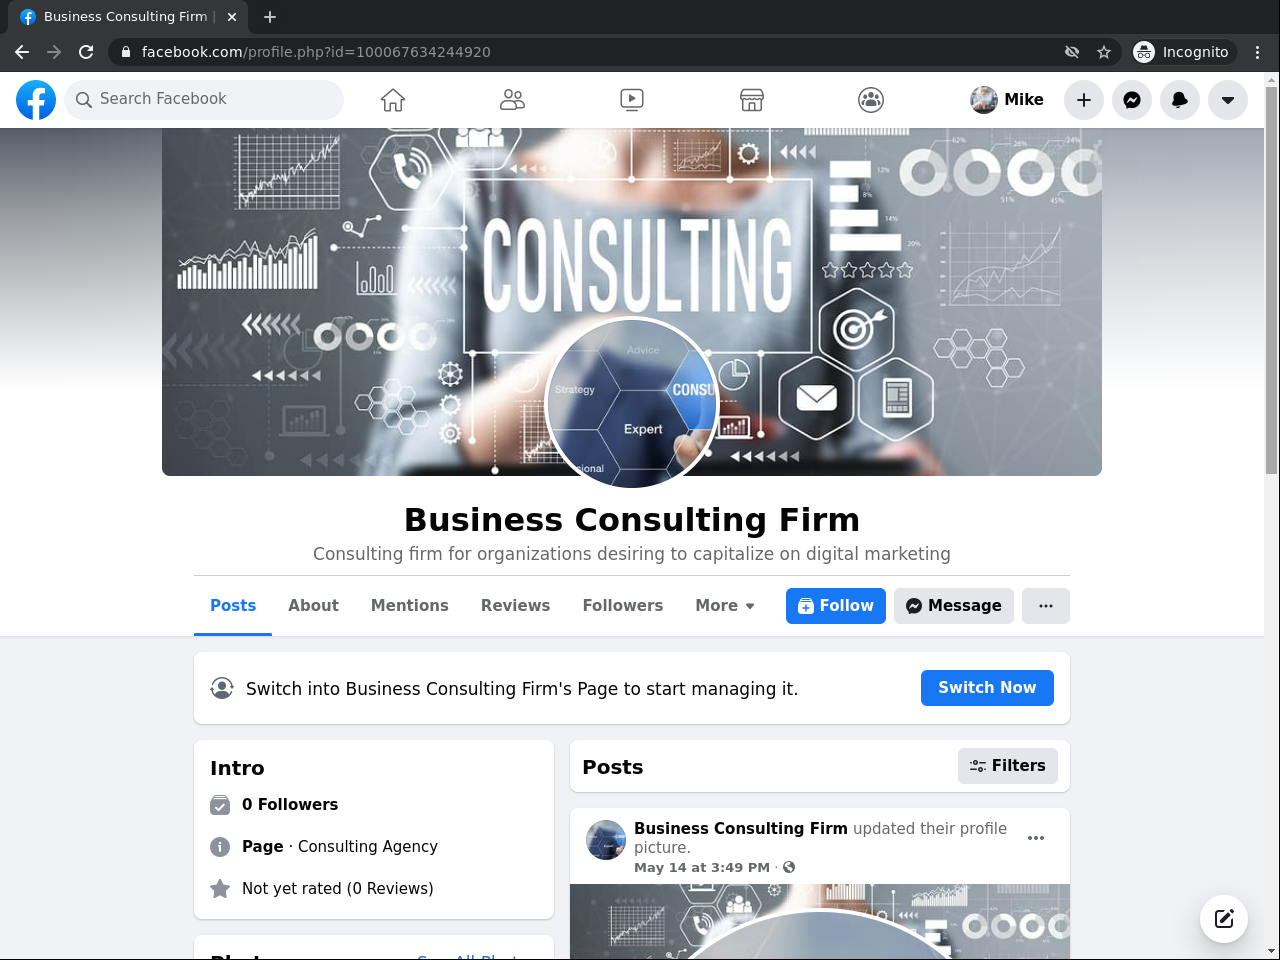Open the Friends icon in top navigation

[512, 100]
